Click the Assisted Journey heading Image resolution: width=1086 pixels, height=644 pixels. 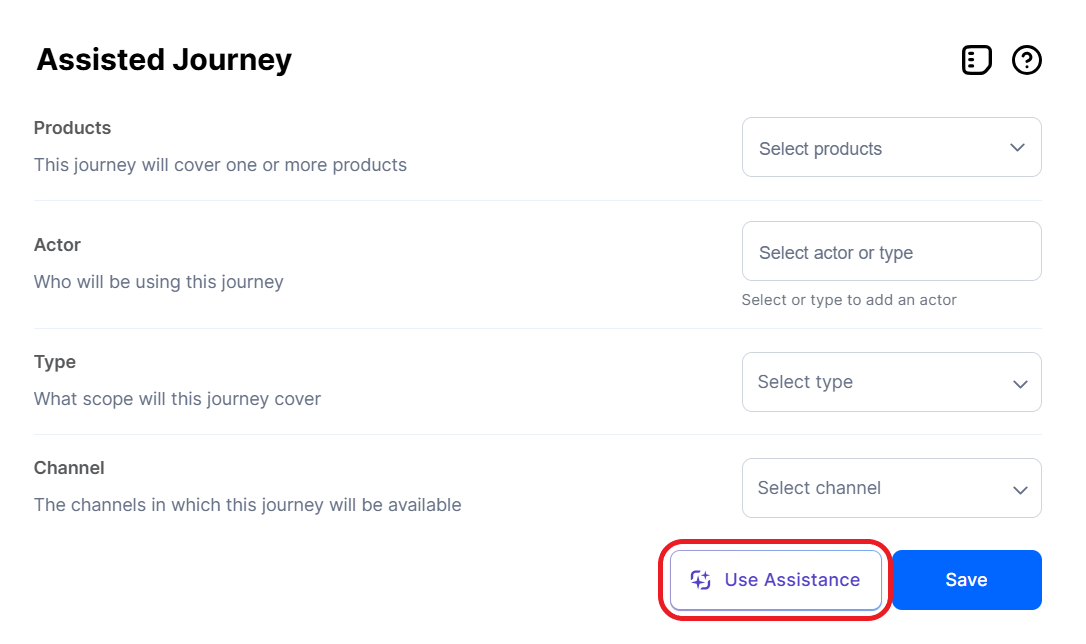coord(164,60)
